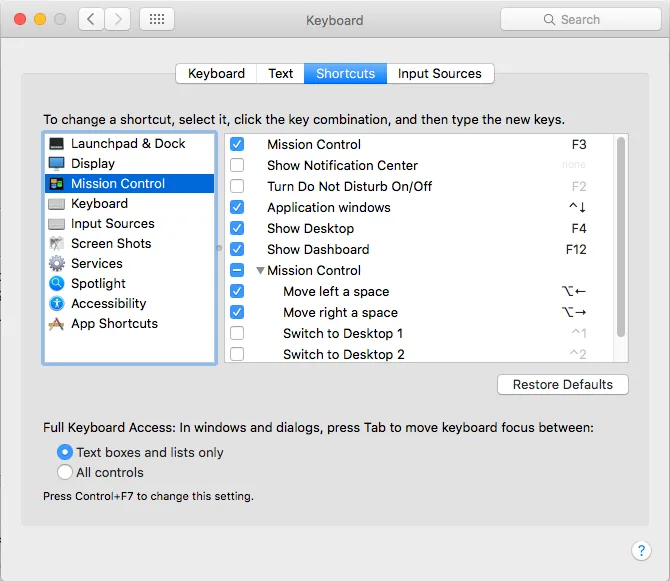Switch to the Keyboard tab
Screen dimensions: 670x581
tap(216, 73)
